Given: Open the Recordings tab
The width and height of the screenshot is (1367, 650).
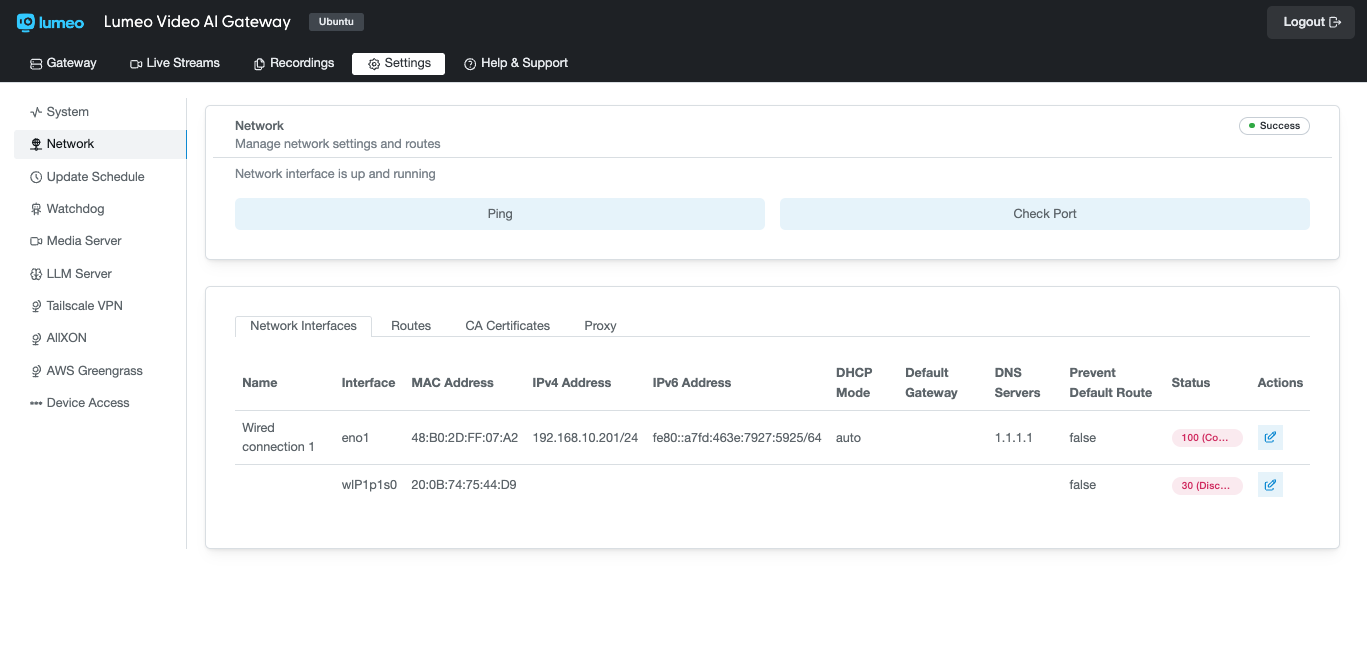Looking at the screenshot, I should pyautogui.click(x=294, y=63).
